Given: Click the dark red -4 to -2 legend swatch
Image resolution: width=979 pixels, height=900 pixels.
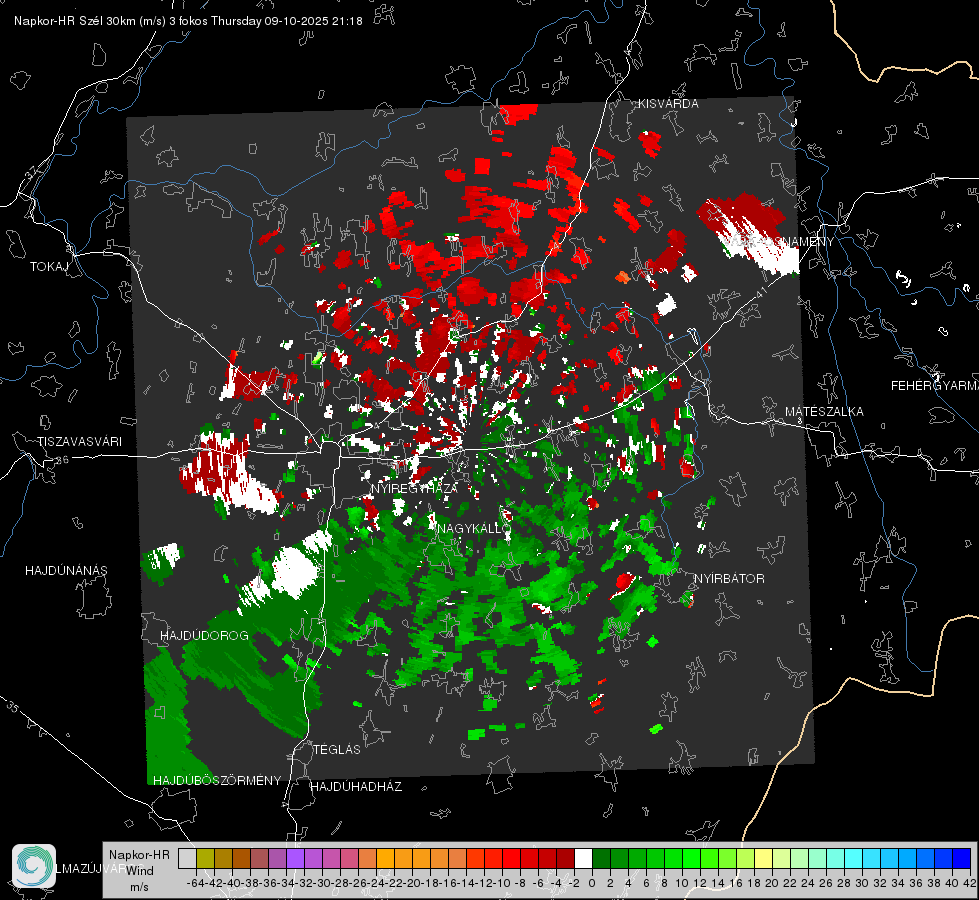Looking at the screenshot, I should pos(565,859).
